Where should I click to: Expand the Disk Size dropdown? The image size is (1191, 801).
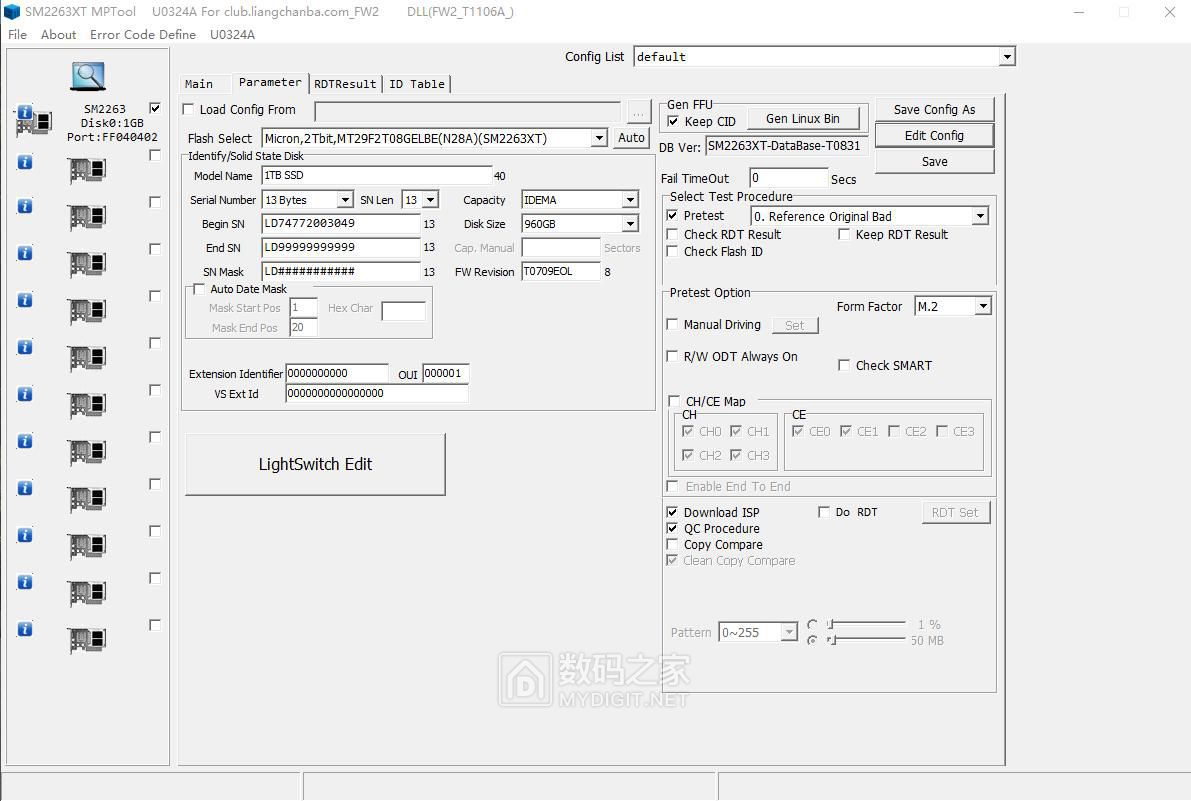click(x=630, y=224)
